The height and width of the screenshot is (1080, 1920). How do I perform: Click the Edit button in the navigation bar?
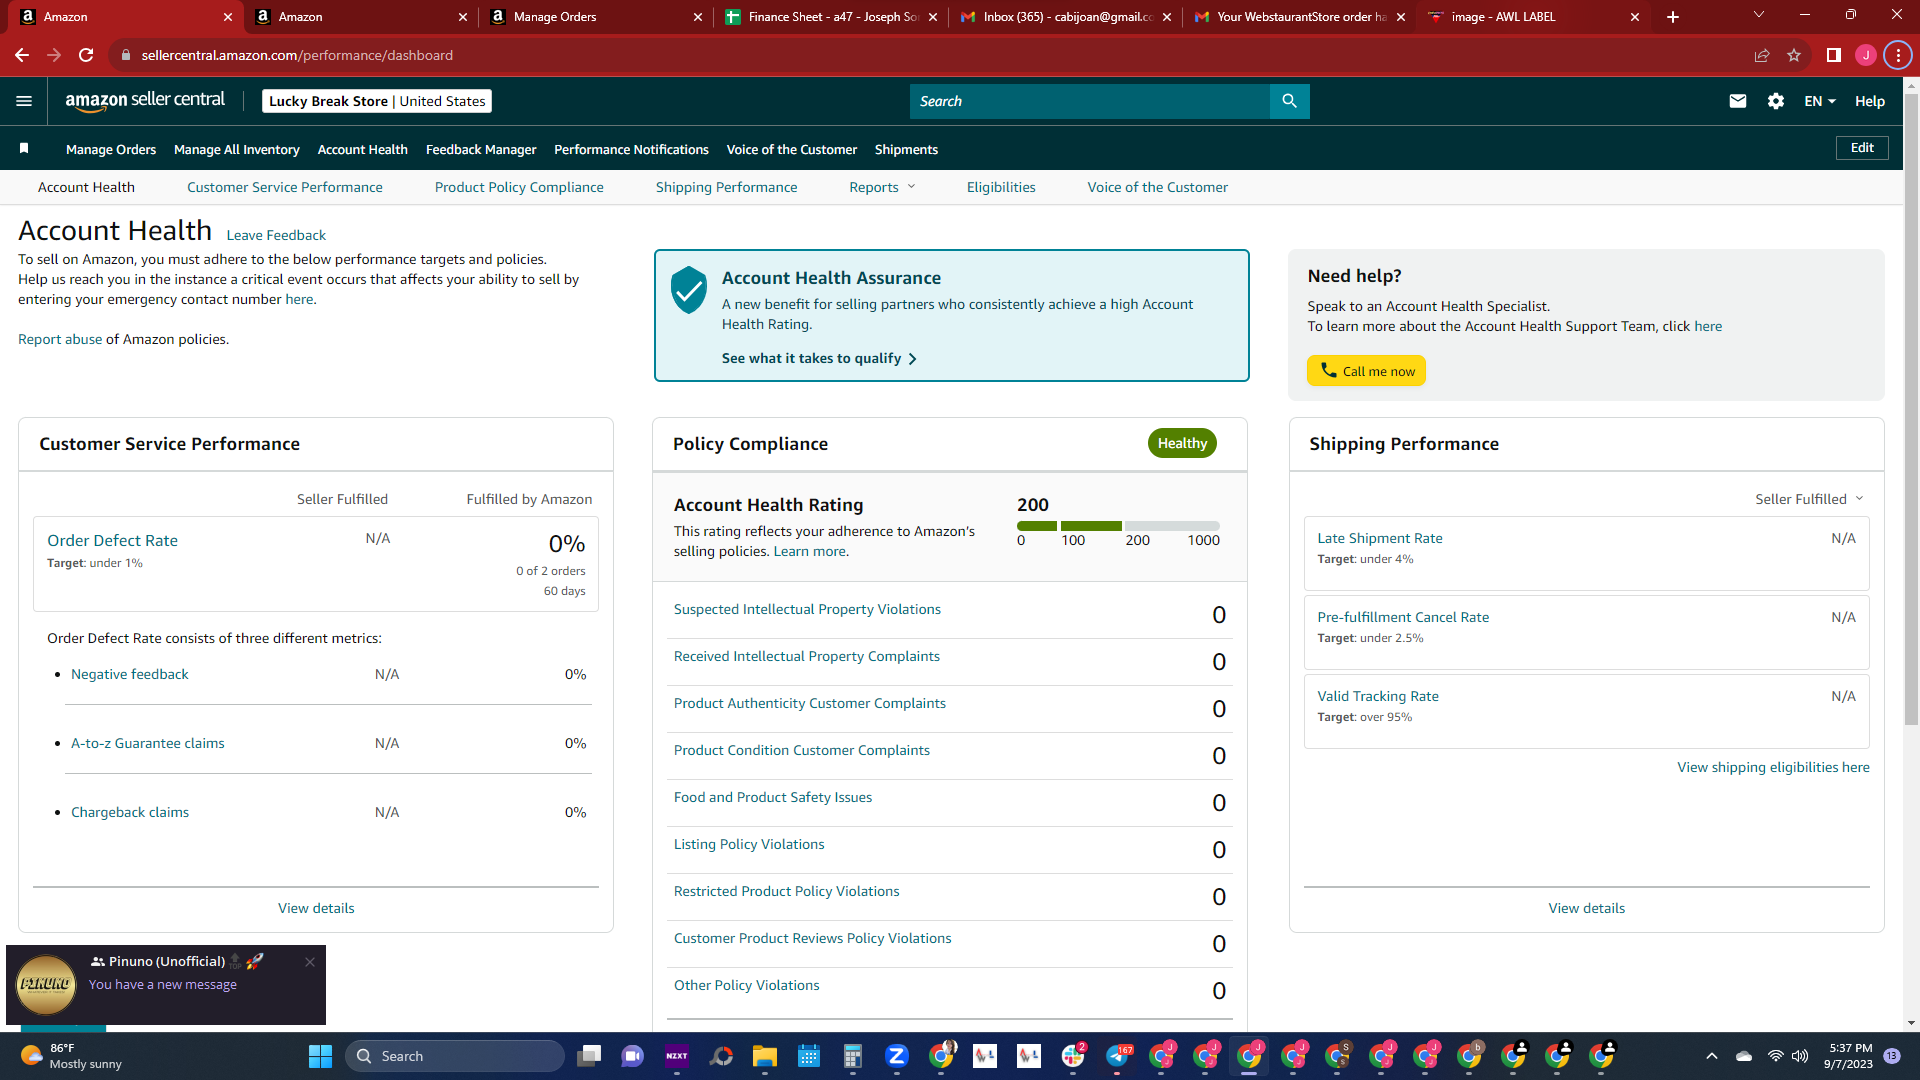(1862, 148)
